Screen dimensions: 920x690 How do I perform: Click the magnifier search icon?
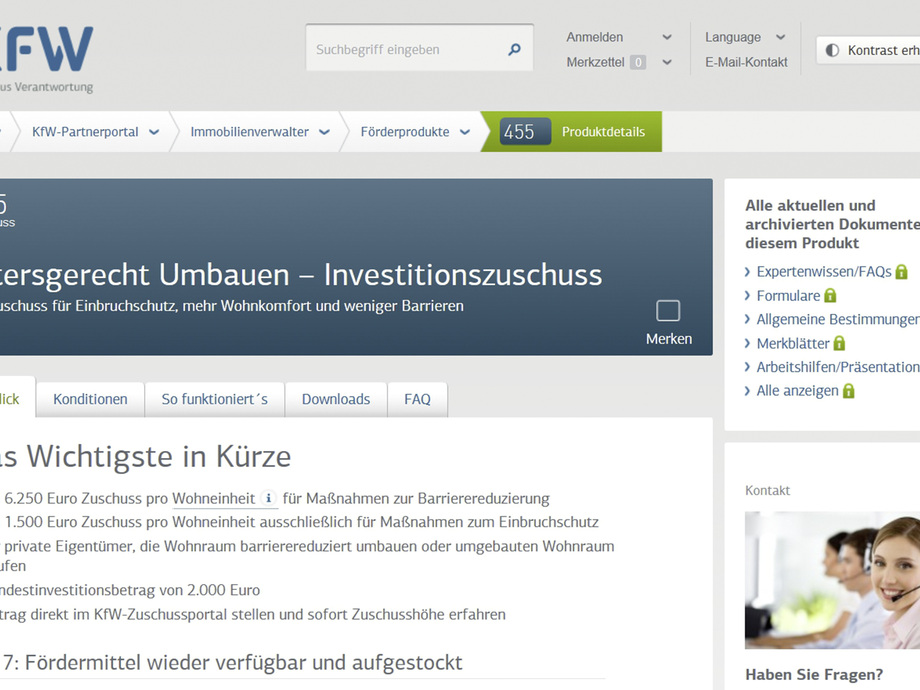[514, 49]
